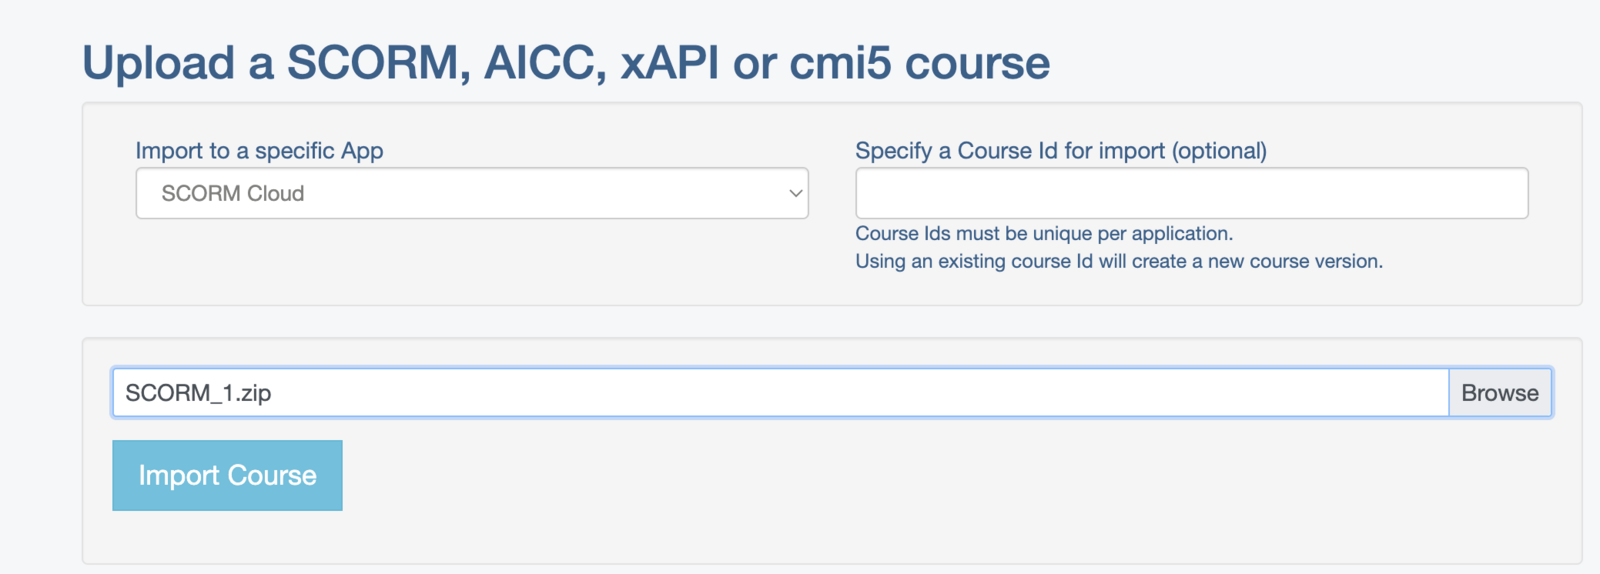Open the Import to a specific App dropdown
The height and width of the screenshot is (574, 1600).
tap(472, 193)
